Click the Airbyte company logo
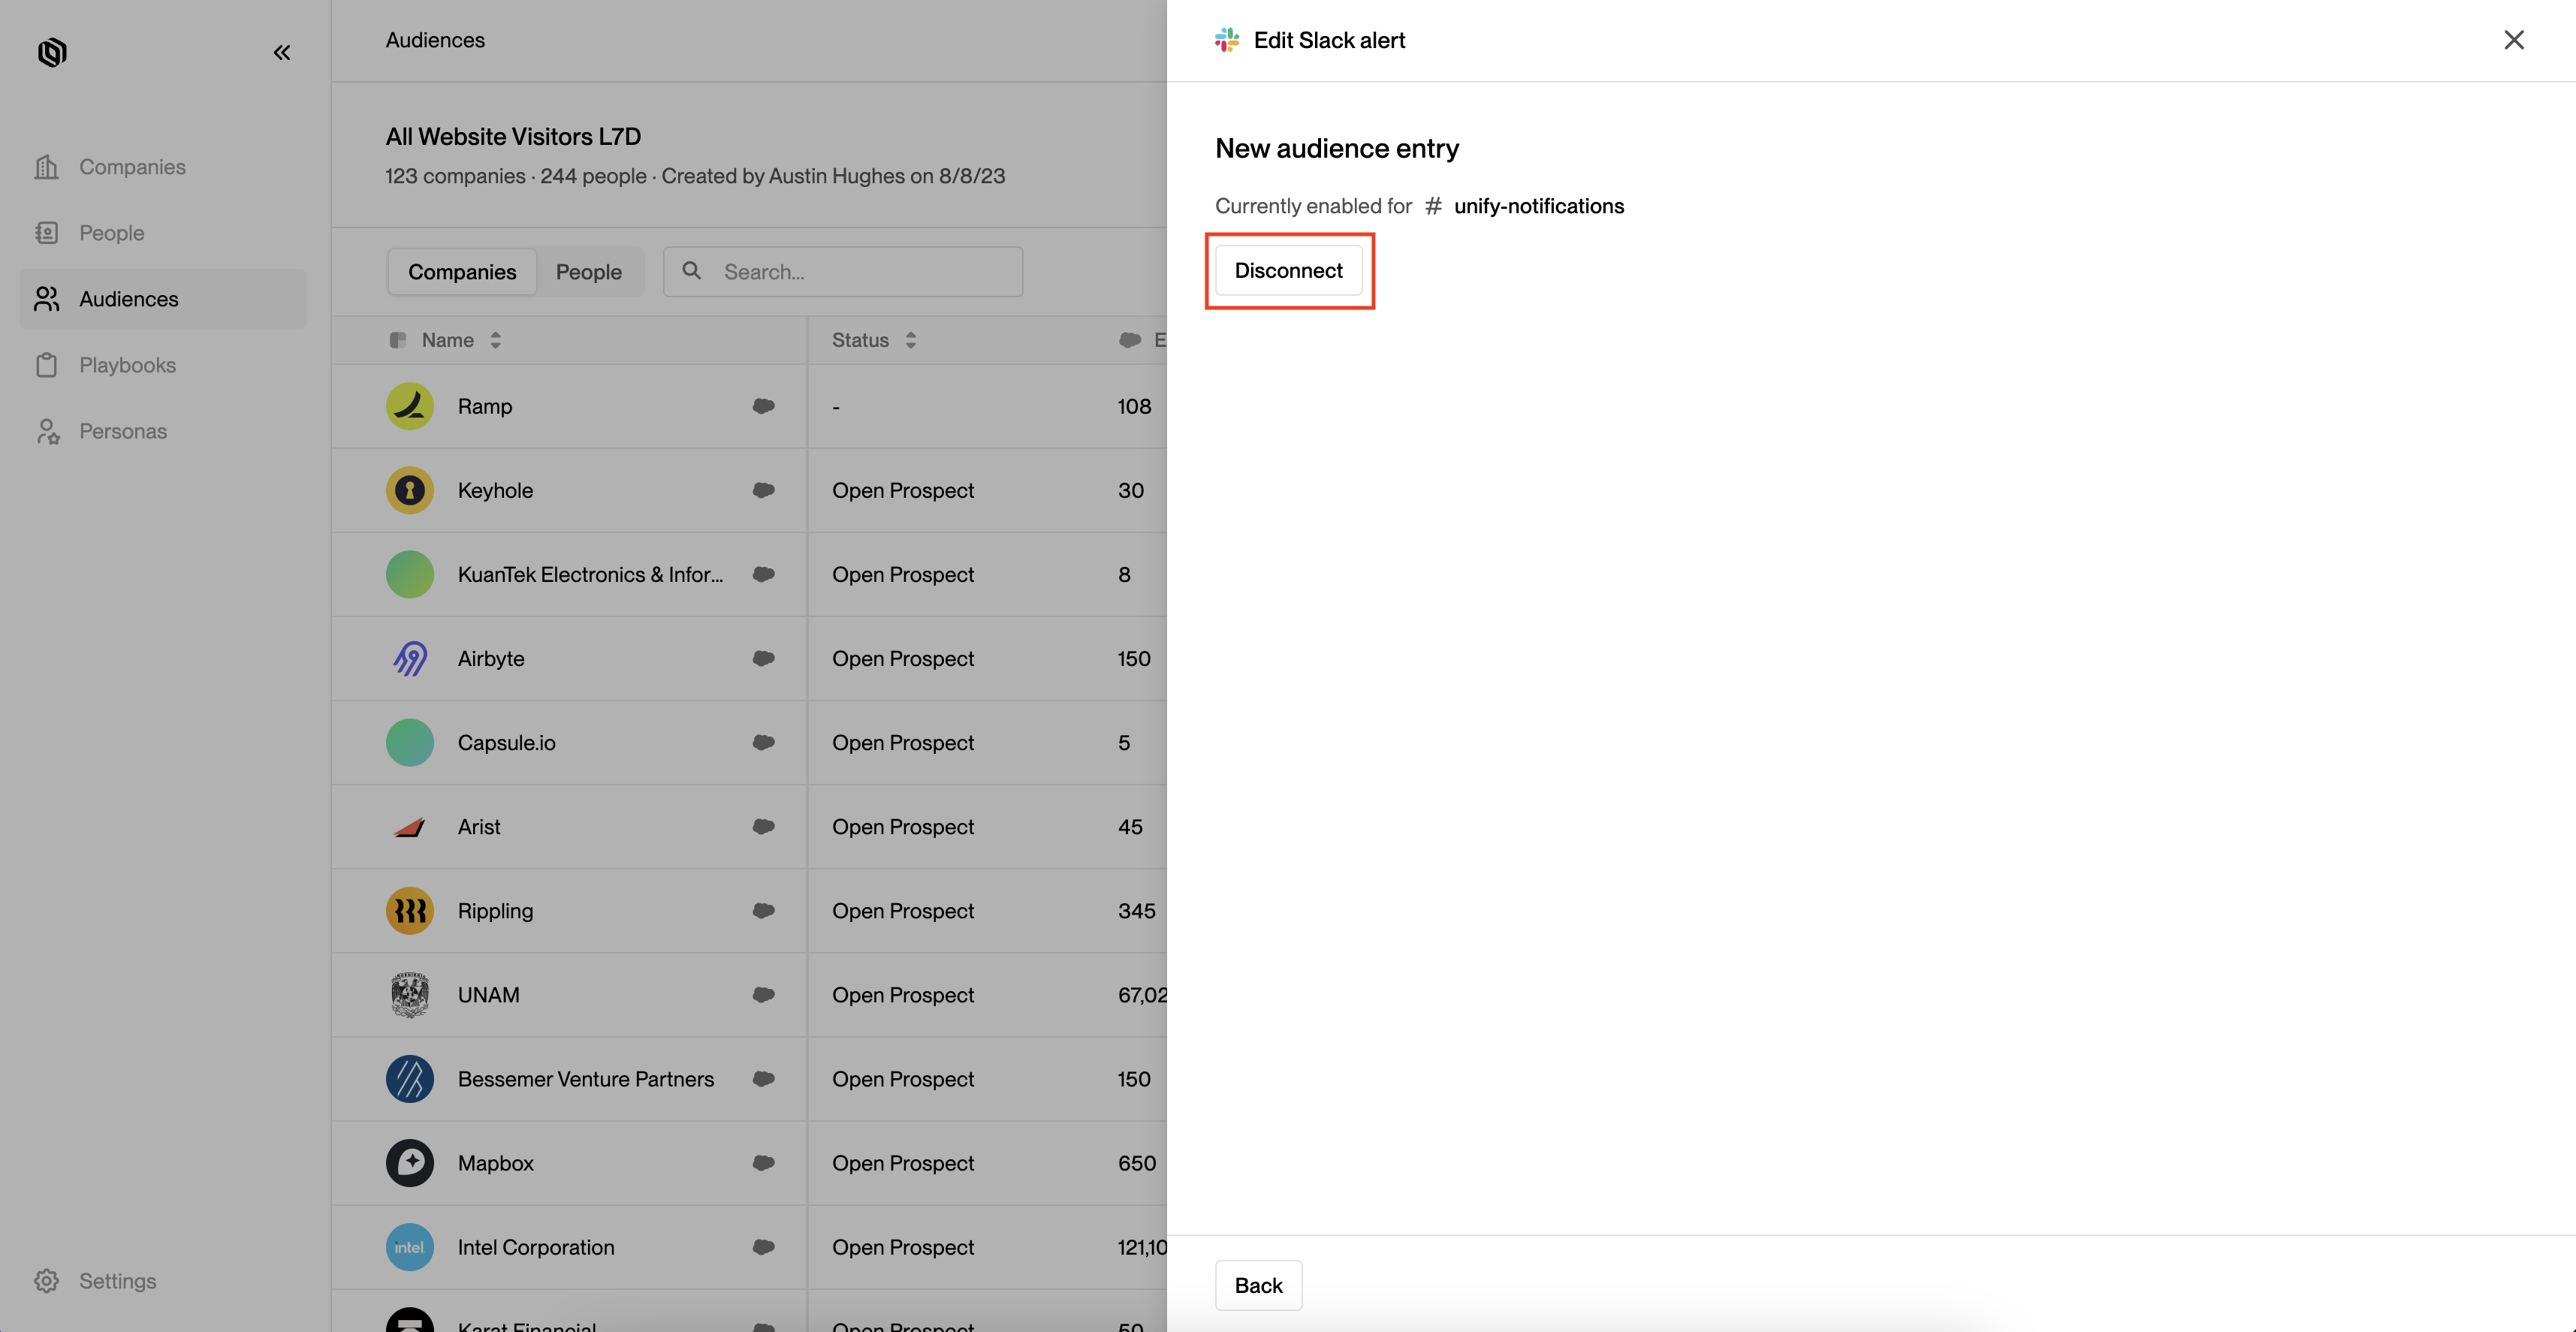Screen dimensions: 2576x1332 coord(410,658)
